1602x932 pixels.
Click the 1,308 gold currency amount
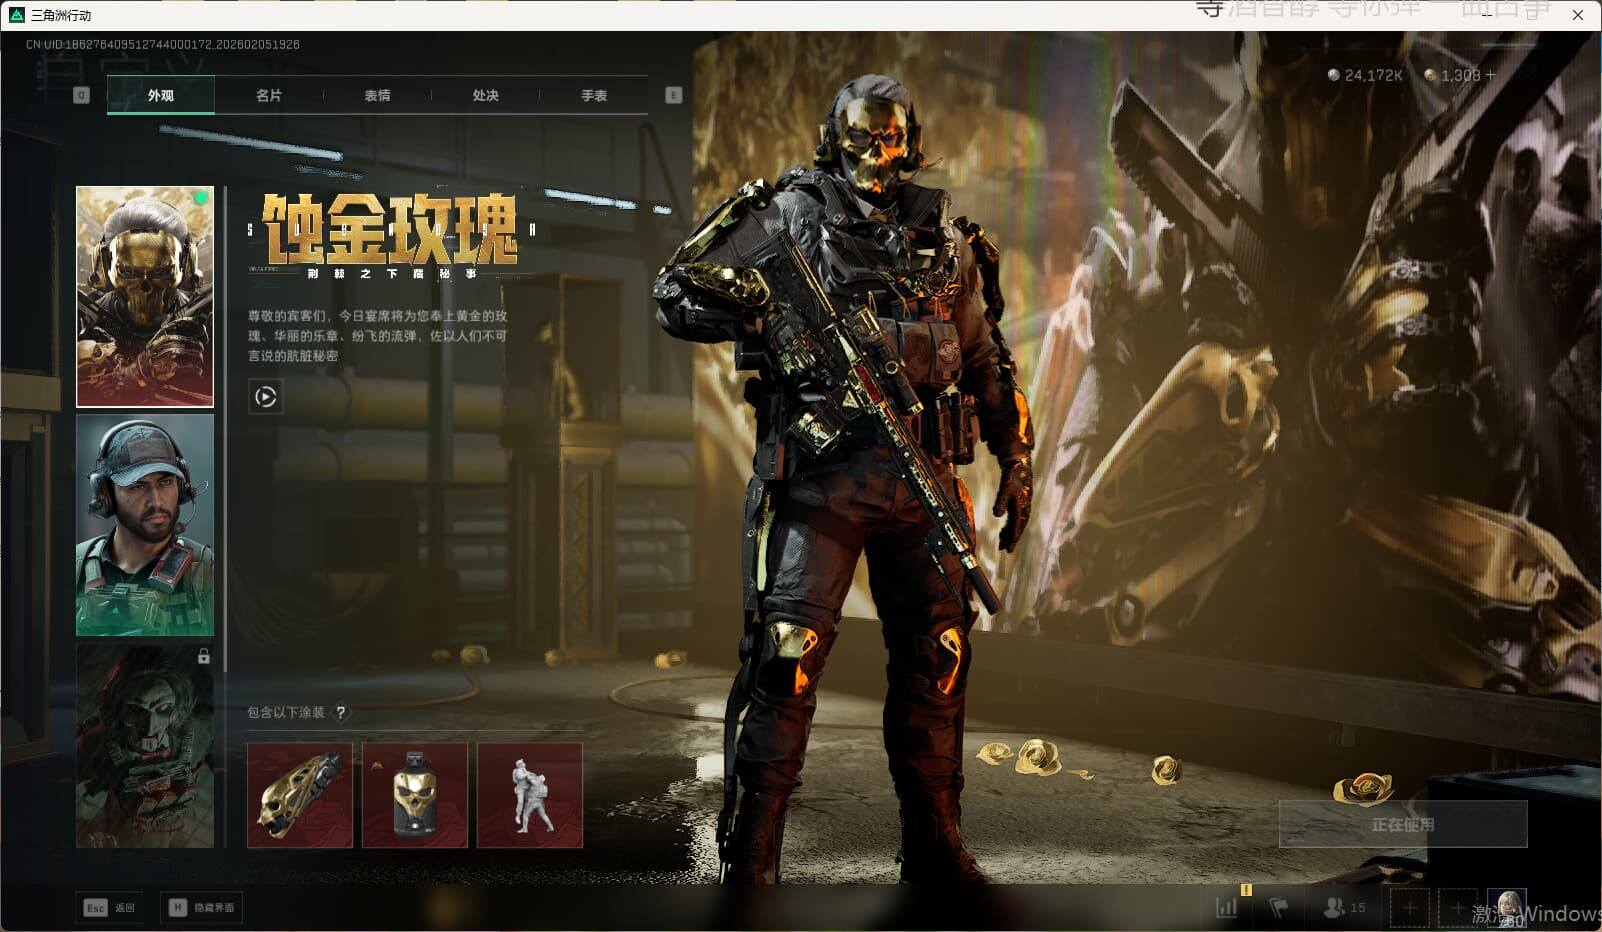(x=1460, y=75)
